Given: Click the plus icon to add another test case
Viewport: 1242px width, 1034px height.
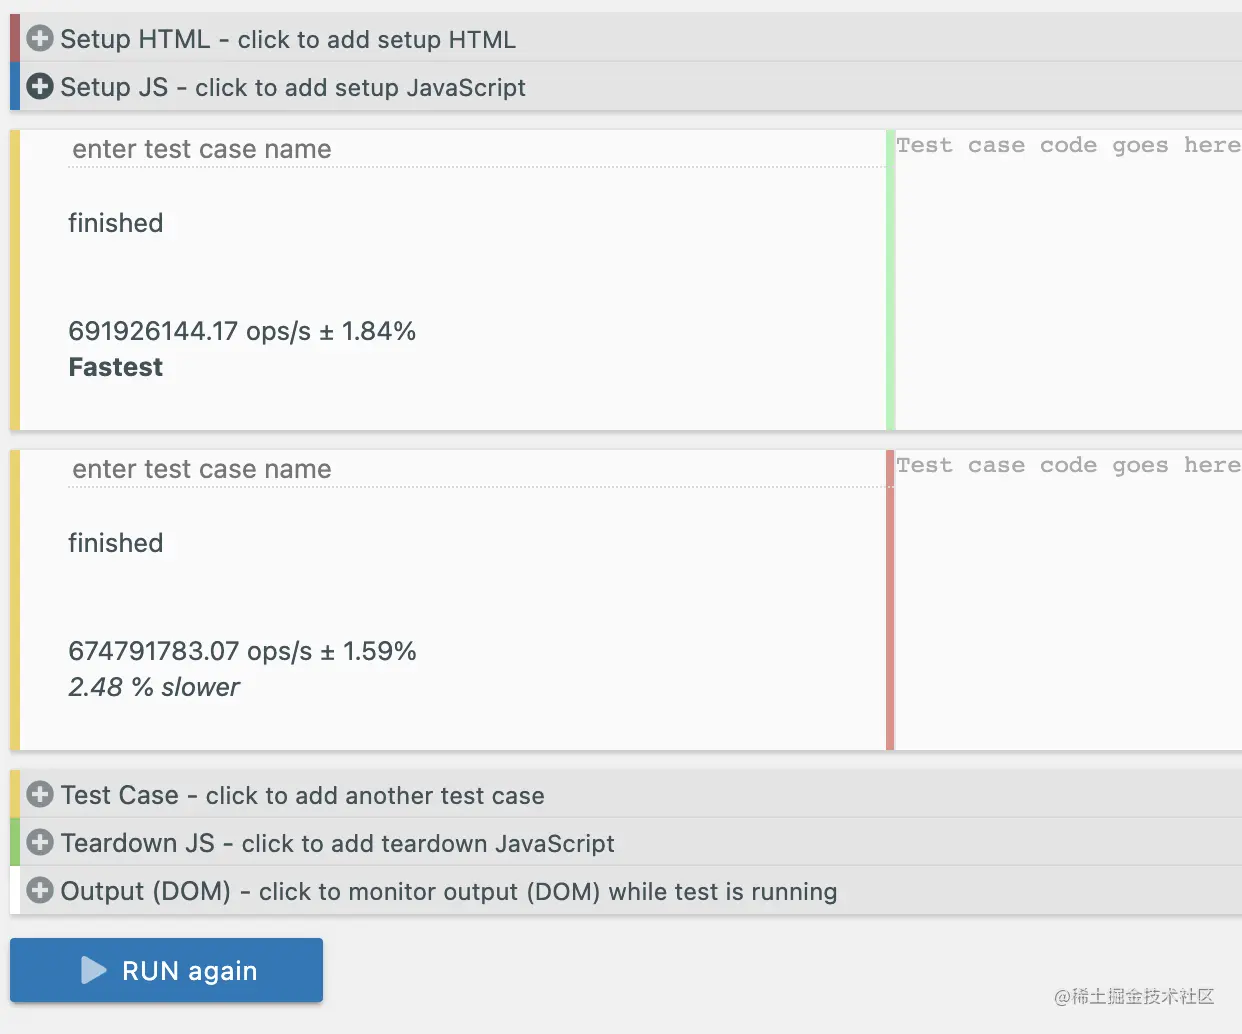Looking at the screenshot, I should [x=39, y=794].
